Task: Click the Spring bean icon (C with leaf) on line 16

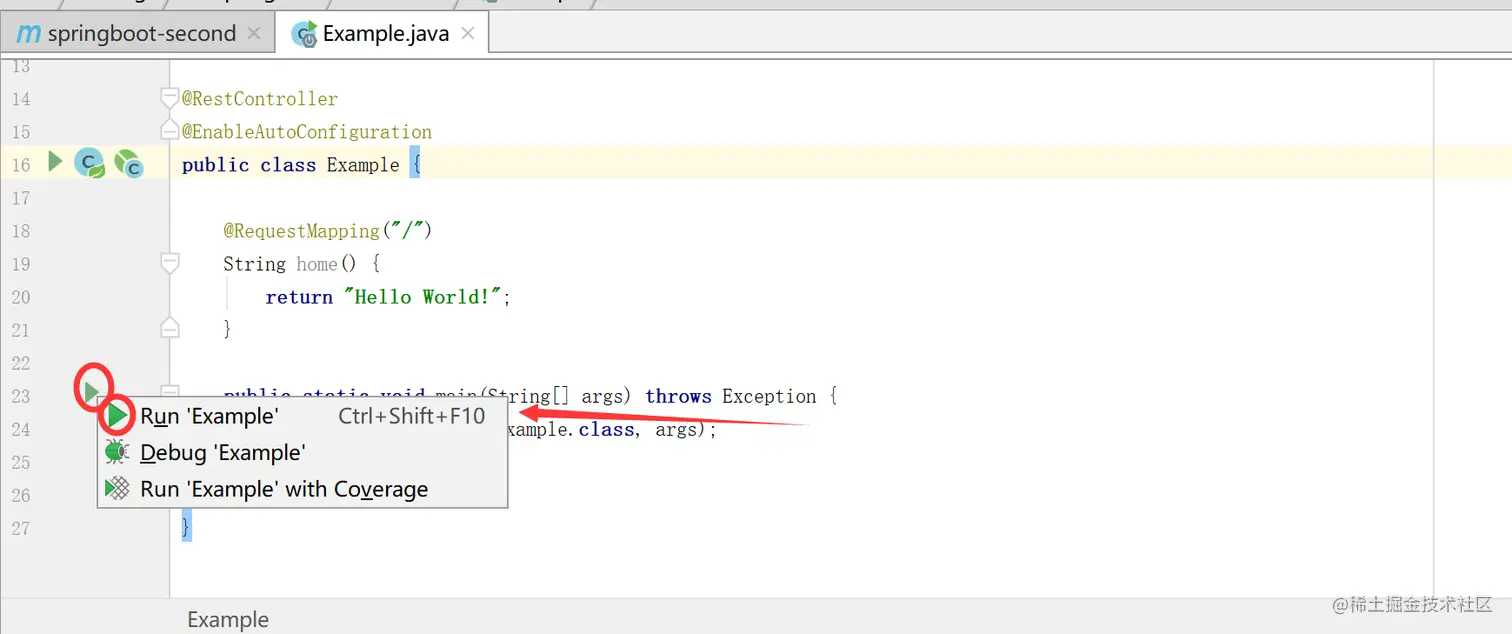Action: click(x=90, y=163)
